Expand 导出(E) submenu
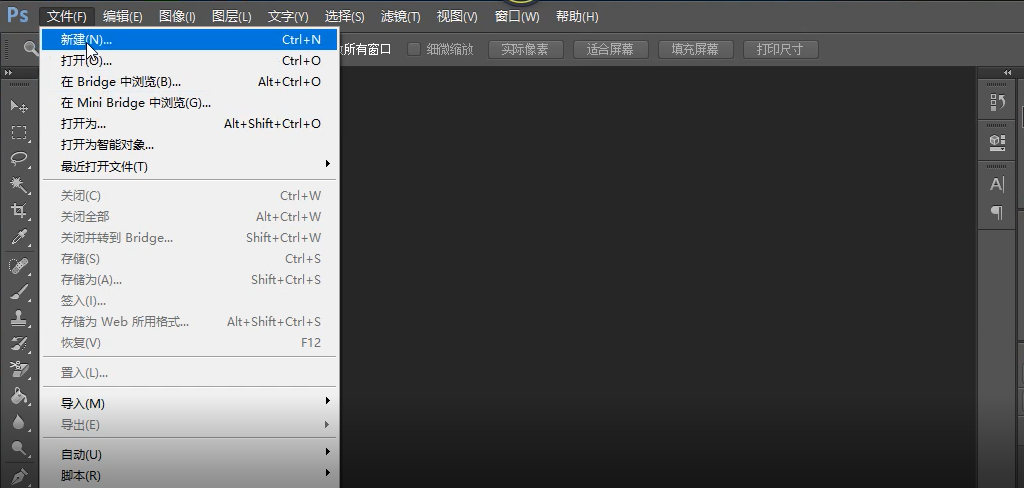 [189, 425]
